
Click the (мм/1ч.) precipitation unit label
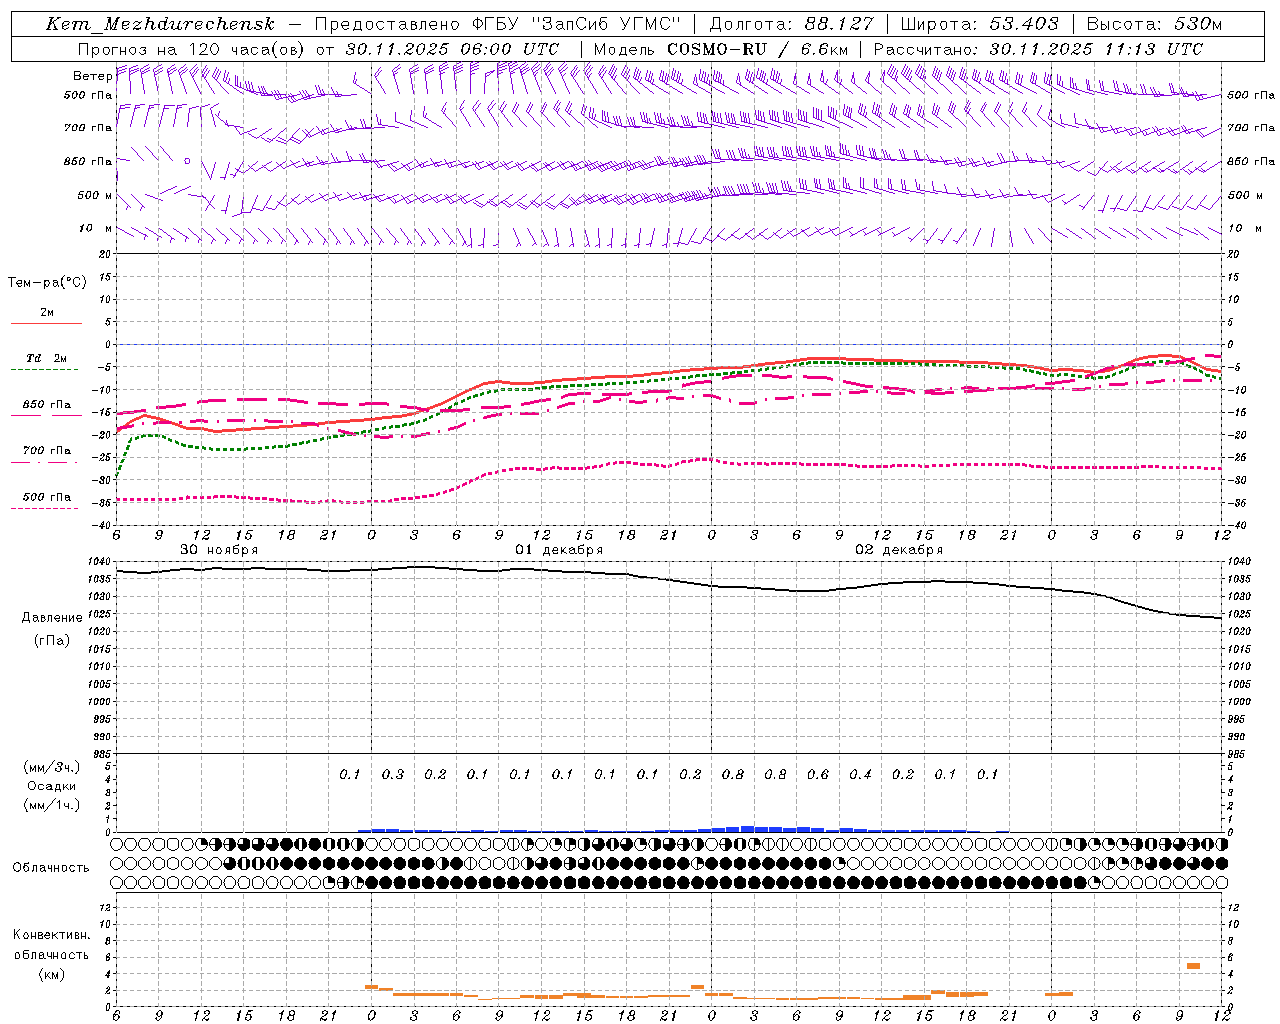click(x=52, y=805)
